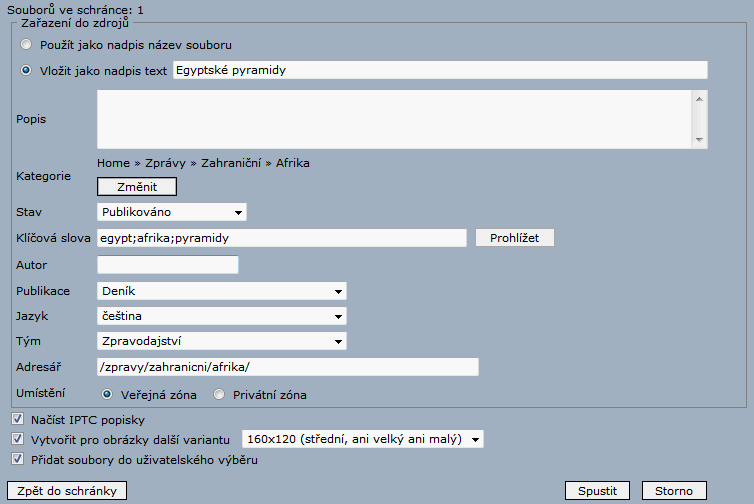
Task: Click the title text field 'Egyptské pyramidy'
Action: [440, 70]
